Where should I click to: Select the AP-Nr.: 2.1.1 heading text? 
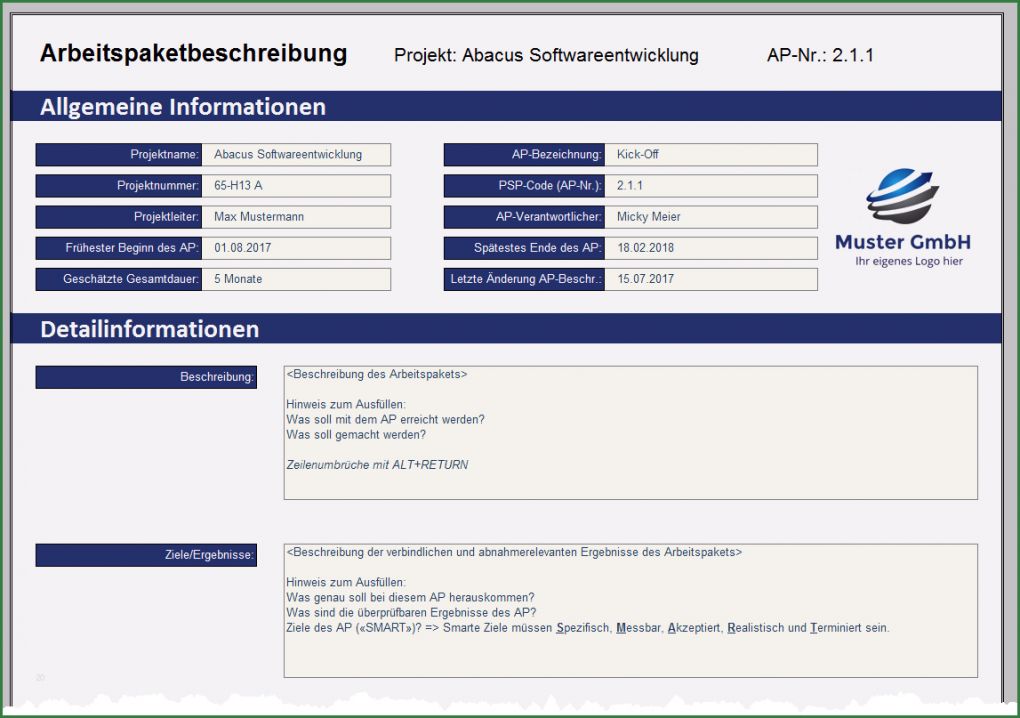point(820,56)
